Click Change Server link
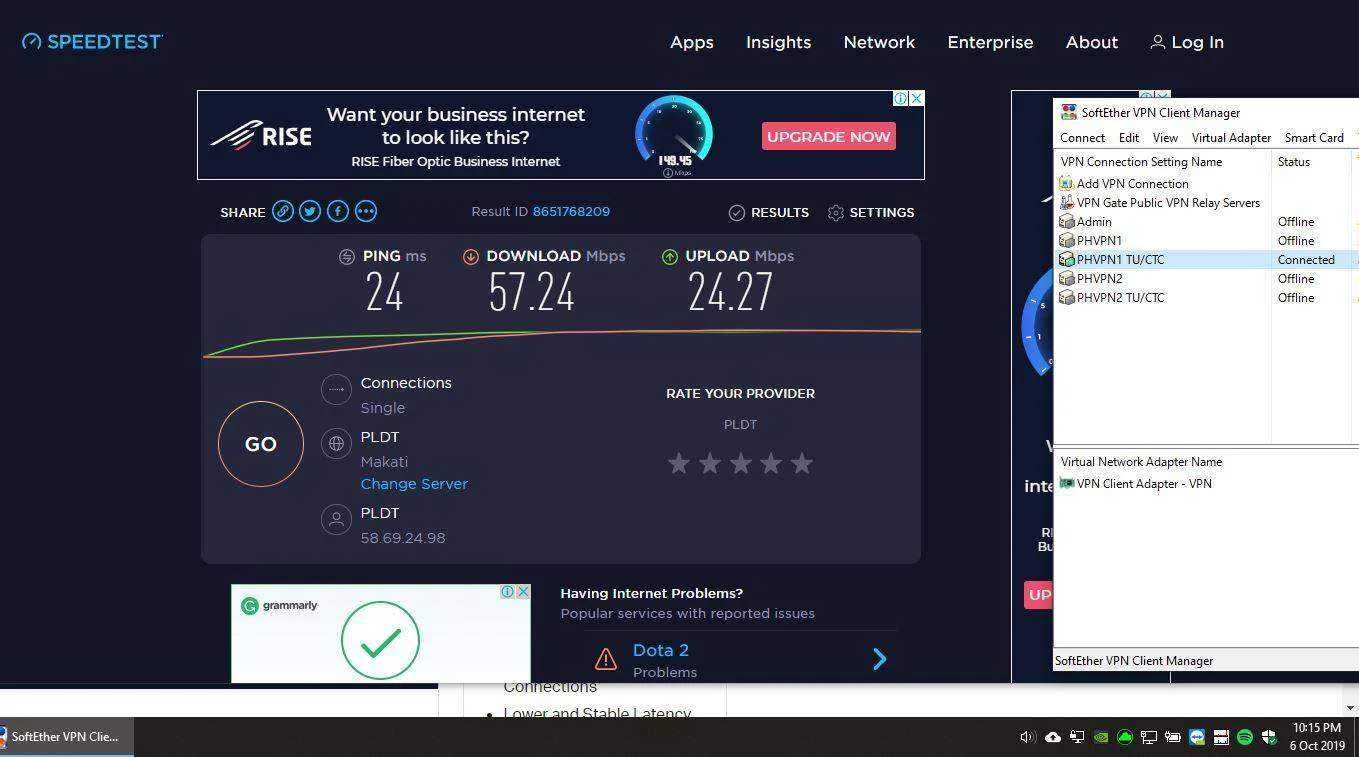Screen dimensions: 1359x757 coord(414,484)
